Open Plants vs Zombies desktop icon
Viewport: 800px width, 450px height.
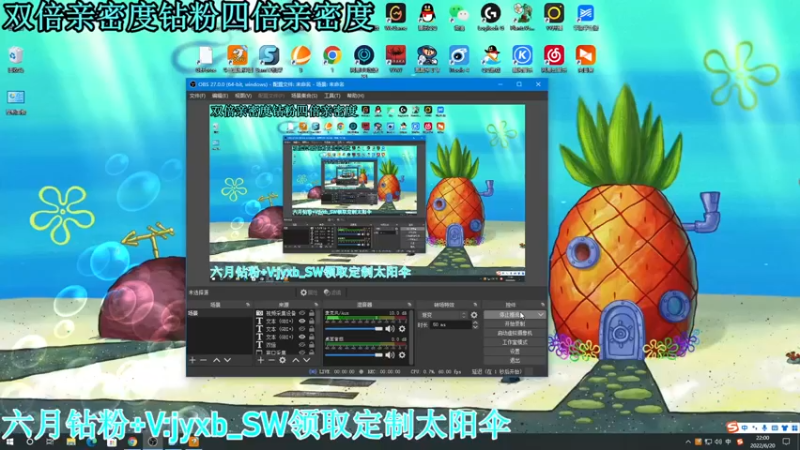tap(522, 16)
